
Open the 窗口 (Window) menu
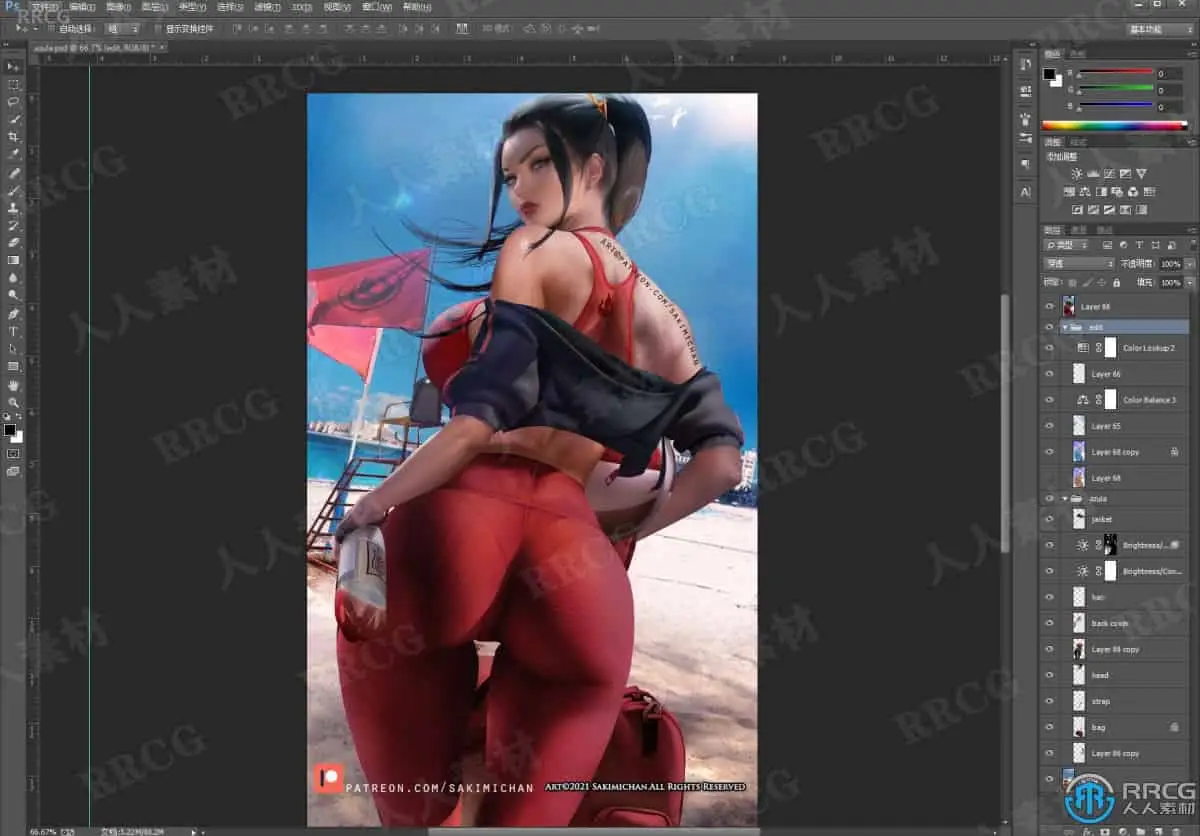click(x=375, y=7)
